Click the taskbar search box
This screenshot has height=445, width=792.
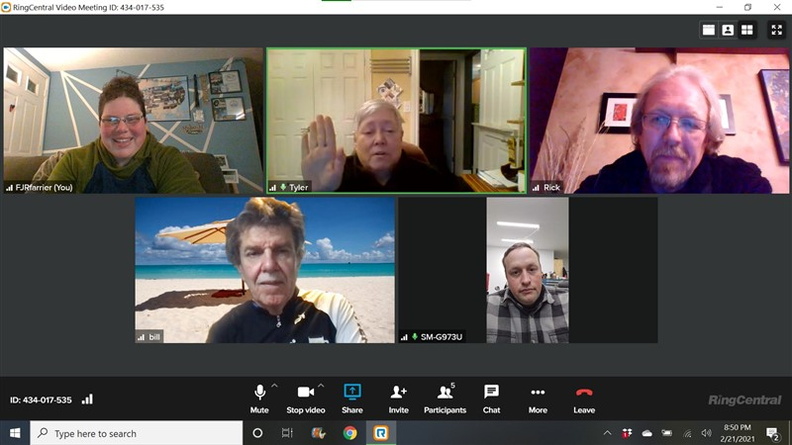click(136, 433)
